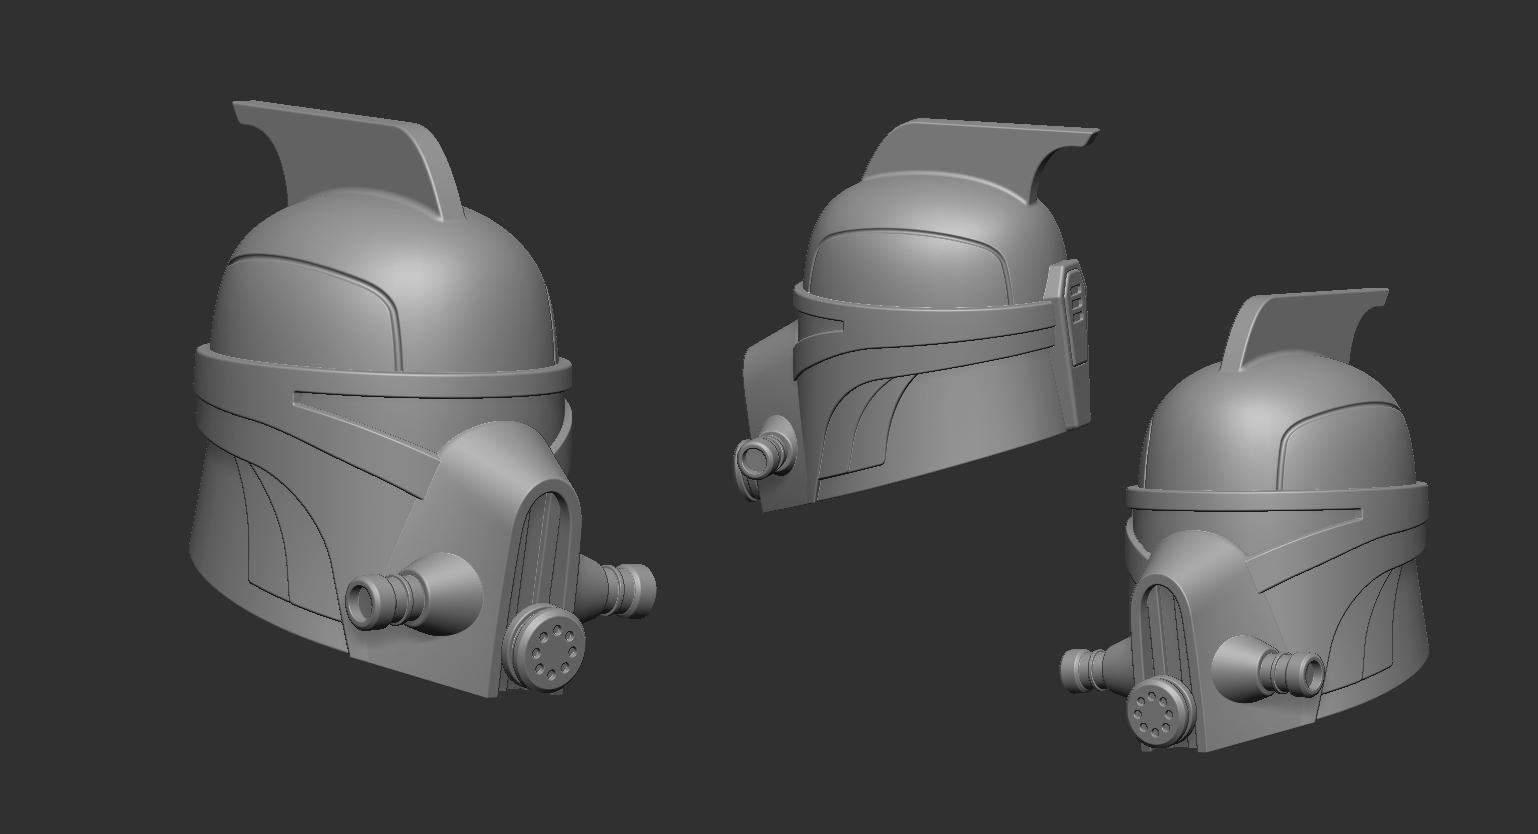Click the round perforated filter cap on the right helmet

tap(1160, 711)
